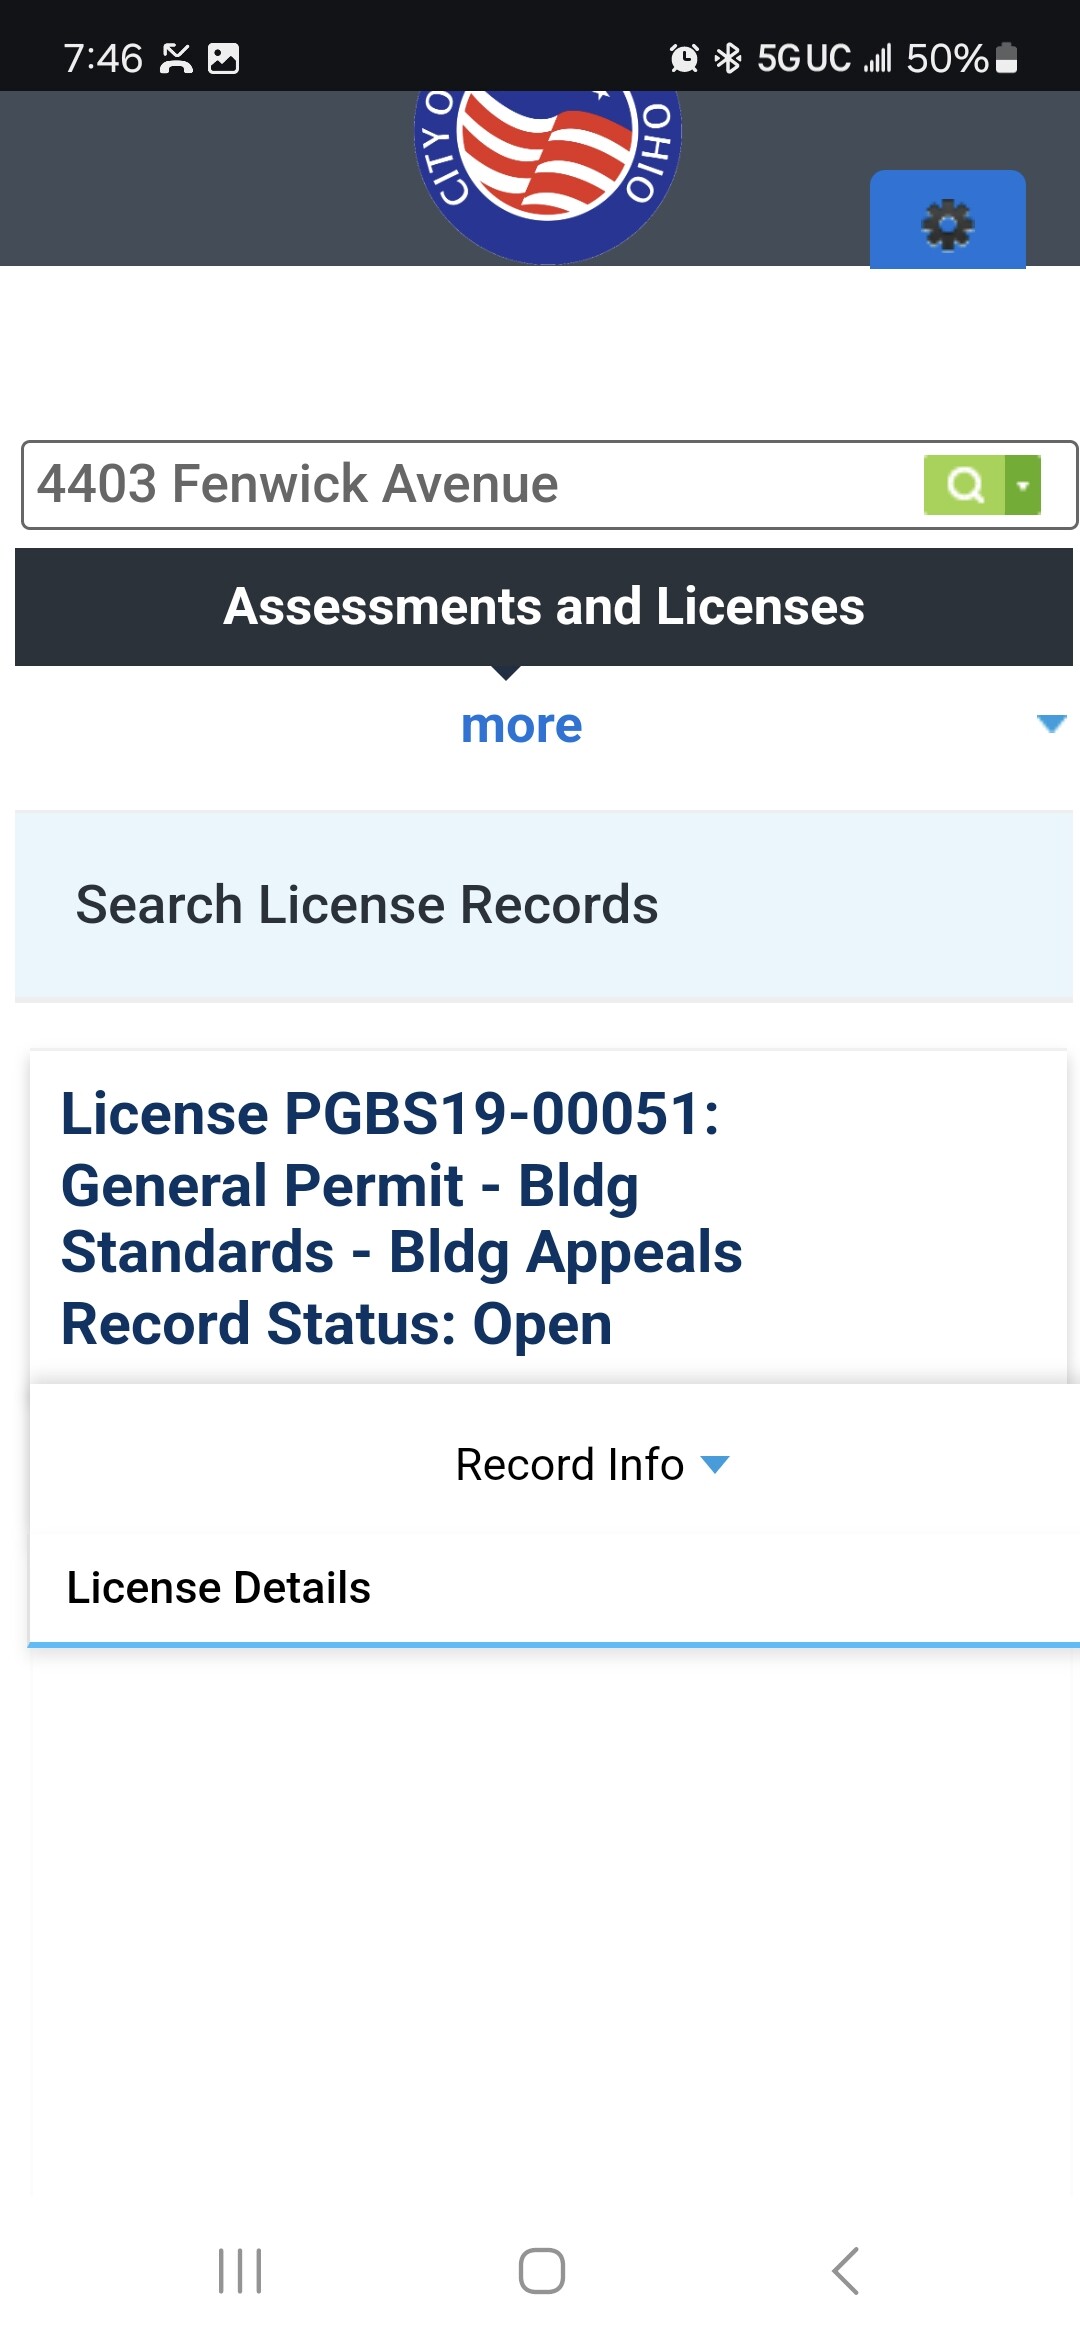This screenshot has height=2340, width=1080.
Task: Open the settings gear button
Action: 947,220
